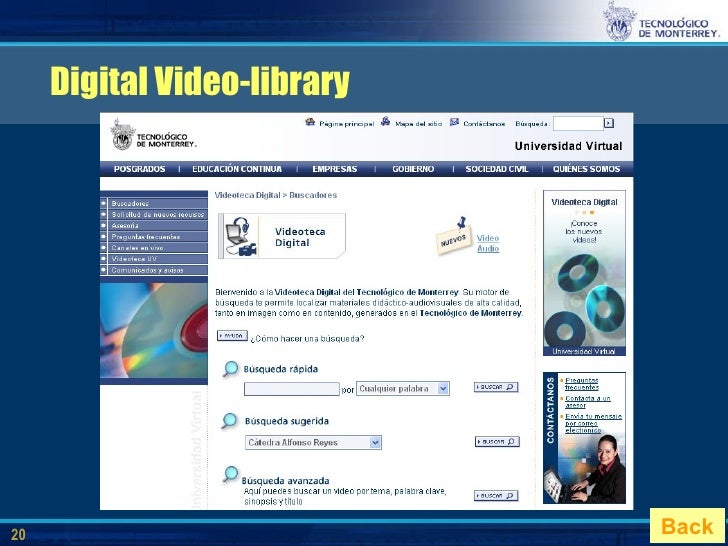The width and height of the screenshot is (728, 546).
Task: Click the ¿Cómo hacer una búsqueda? text
Action: (x=307, y=339)
